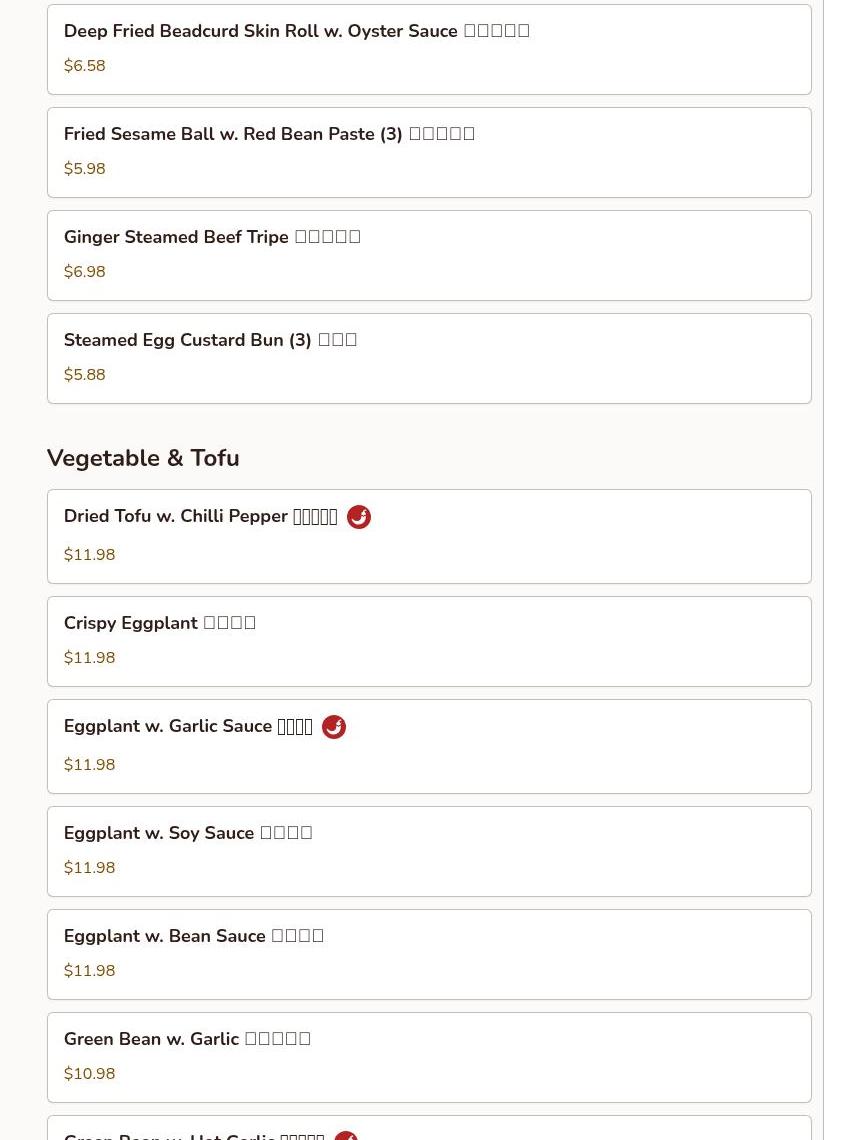Click $6.98 price under Ginger Steamed Beef Tripe
The height and width of the screenshot is (1140, 844).
(84, 272)
